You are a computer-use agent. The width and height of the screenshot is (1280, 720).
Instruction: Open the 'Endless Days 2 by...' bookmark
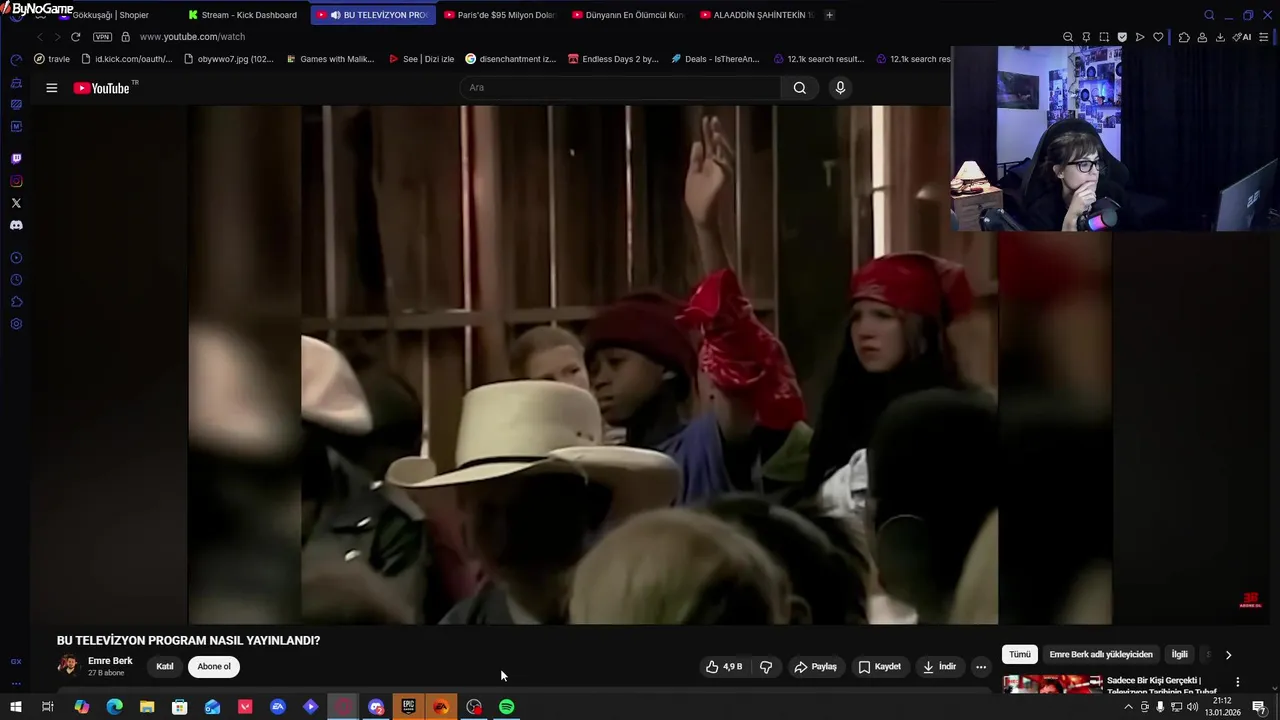pos(613,59)
